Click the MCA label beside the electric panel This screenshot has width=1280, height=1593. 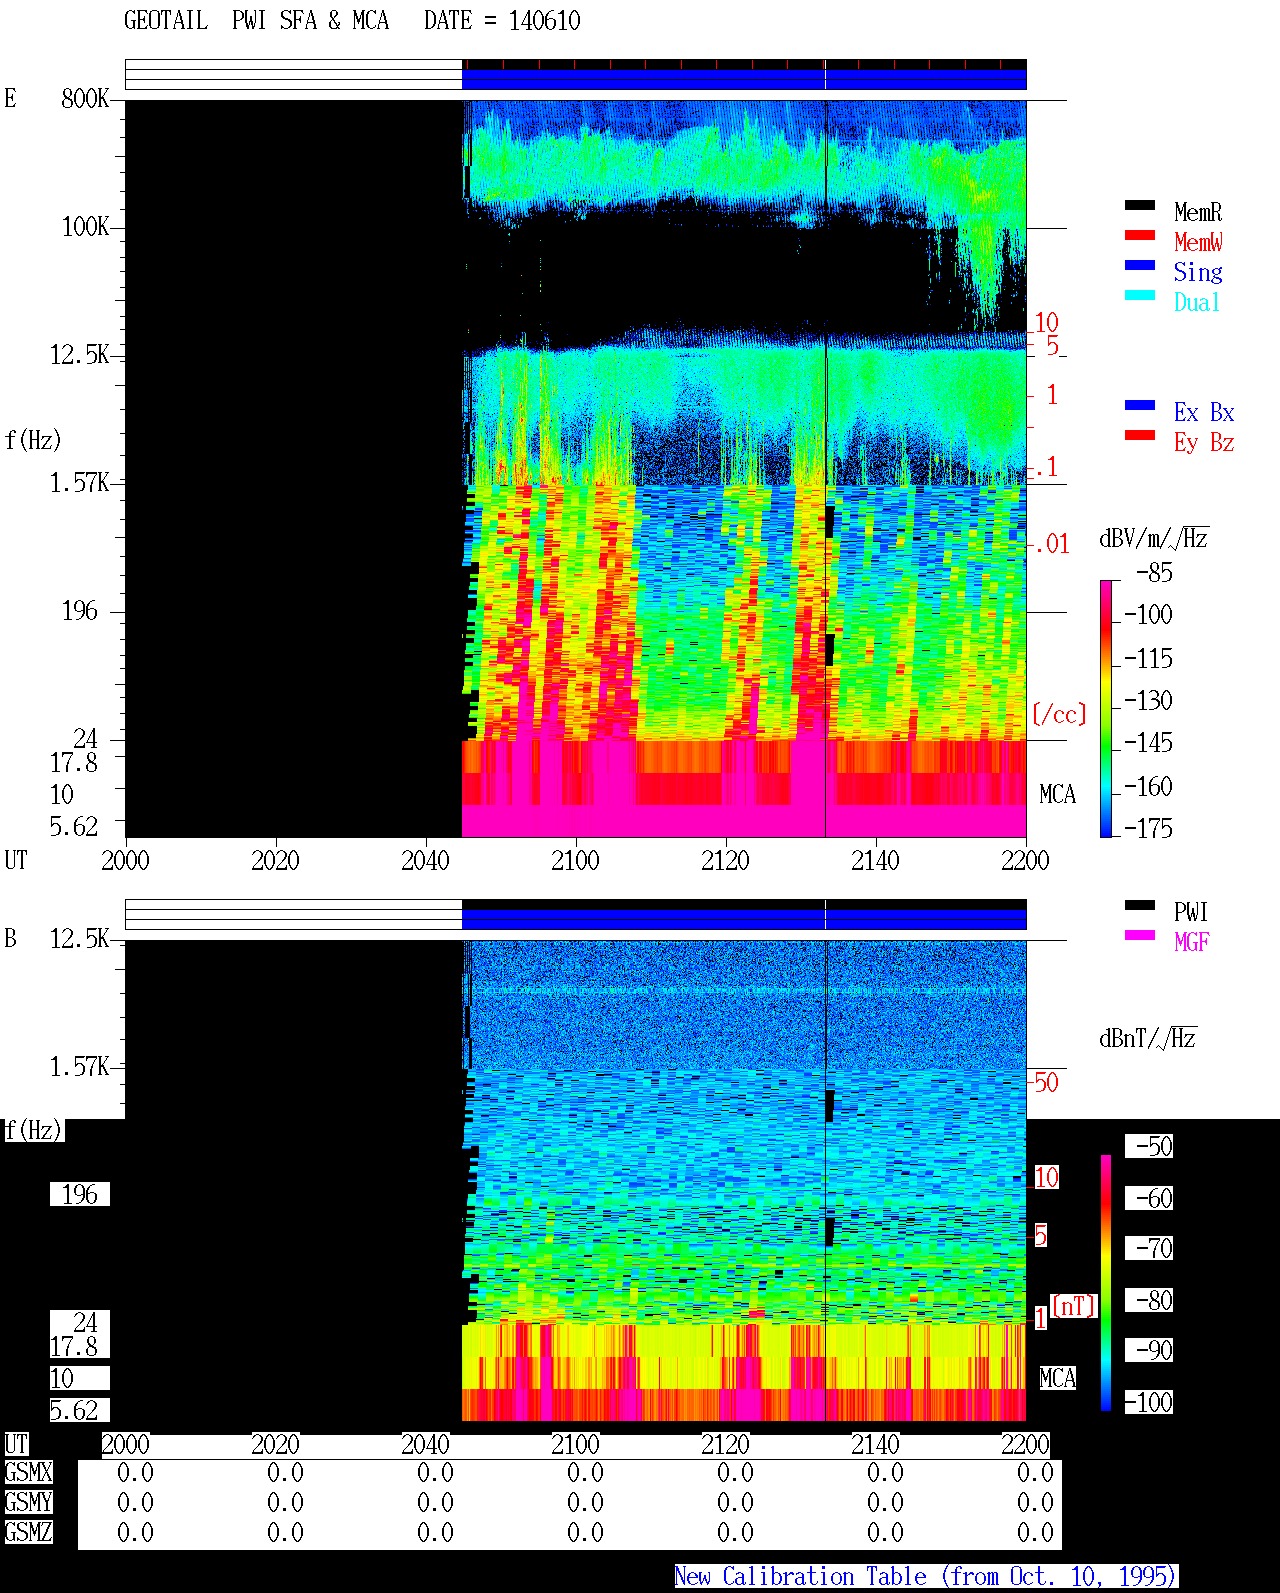[1057, 795]
